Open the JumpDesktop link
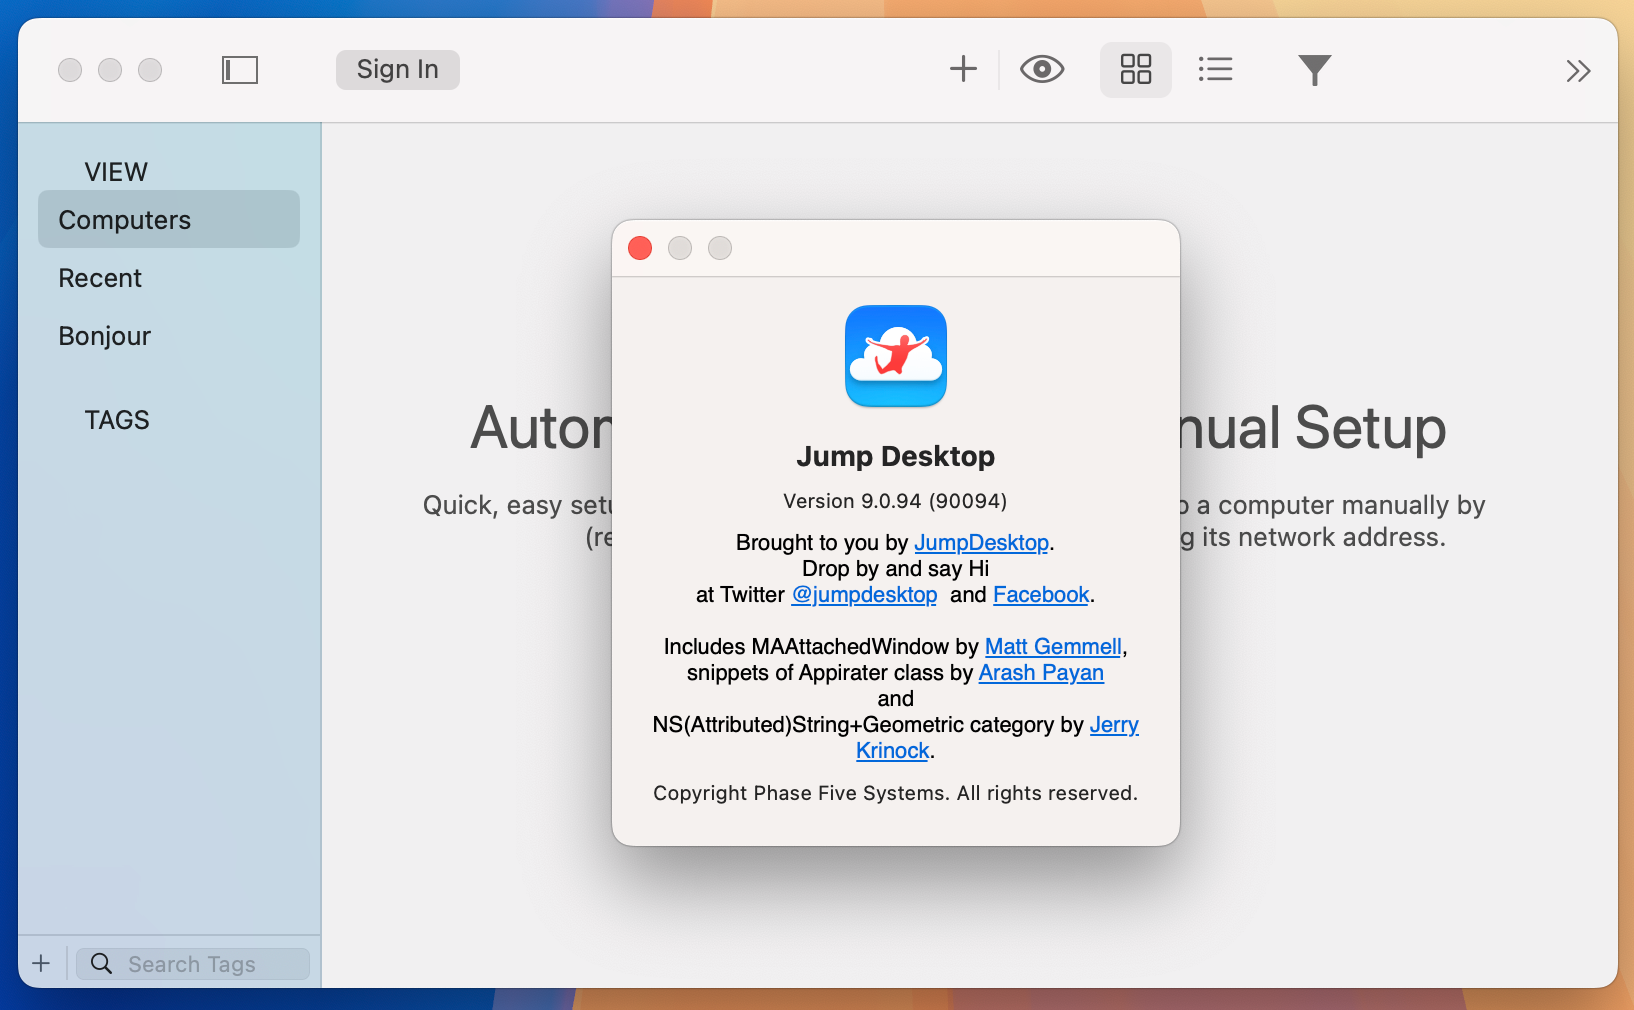 point(981,542)
